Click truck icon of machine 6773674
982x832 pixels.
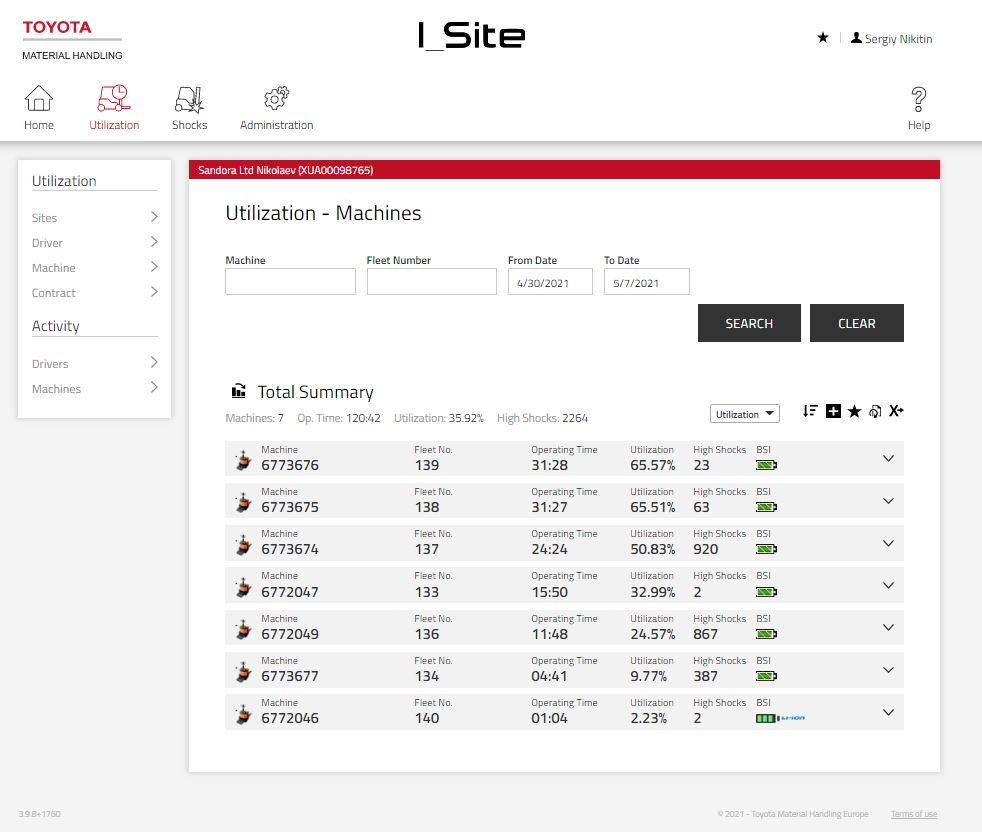pos(243,544)
